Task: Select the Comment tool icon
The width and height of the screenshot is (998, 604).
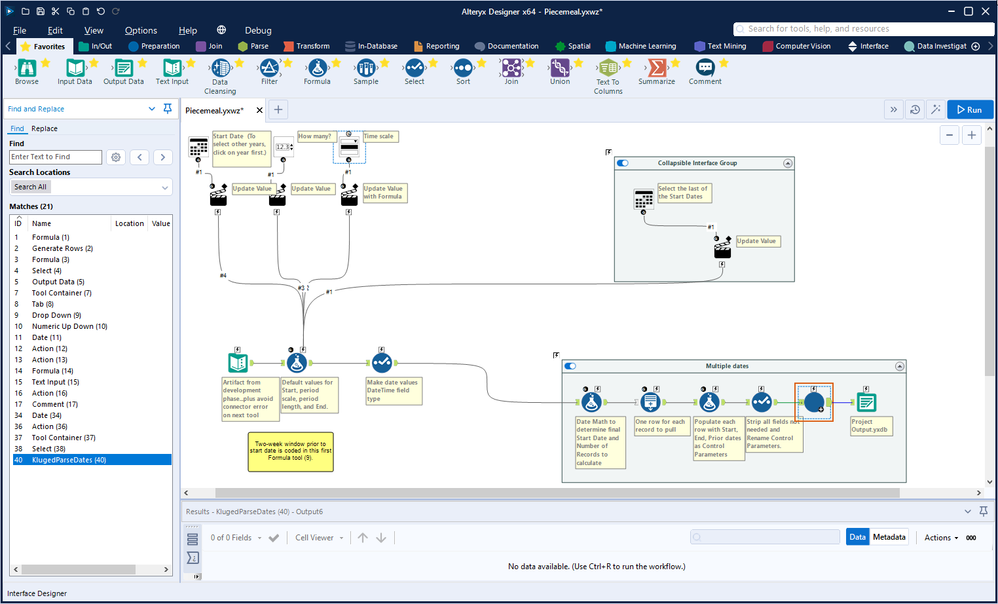Action: tap(705, 69)
